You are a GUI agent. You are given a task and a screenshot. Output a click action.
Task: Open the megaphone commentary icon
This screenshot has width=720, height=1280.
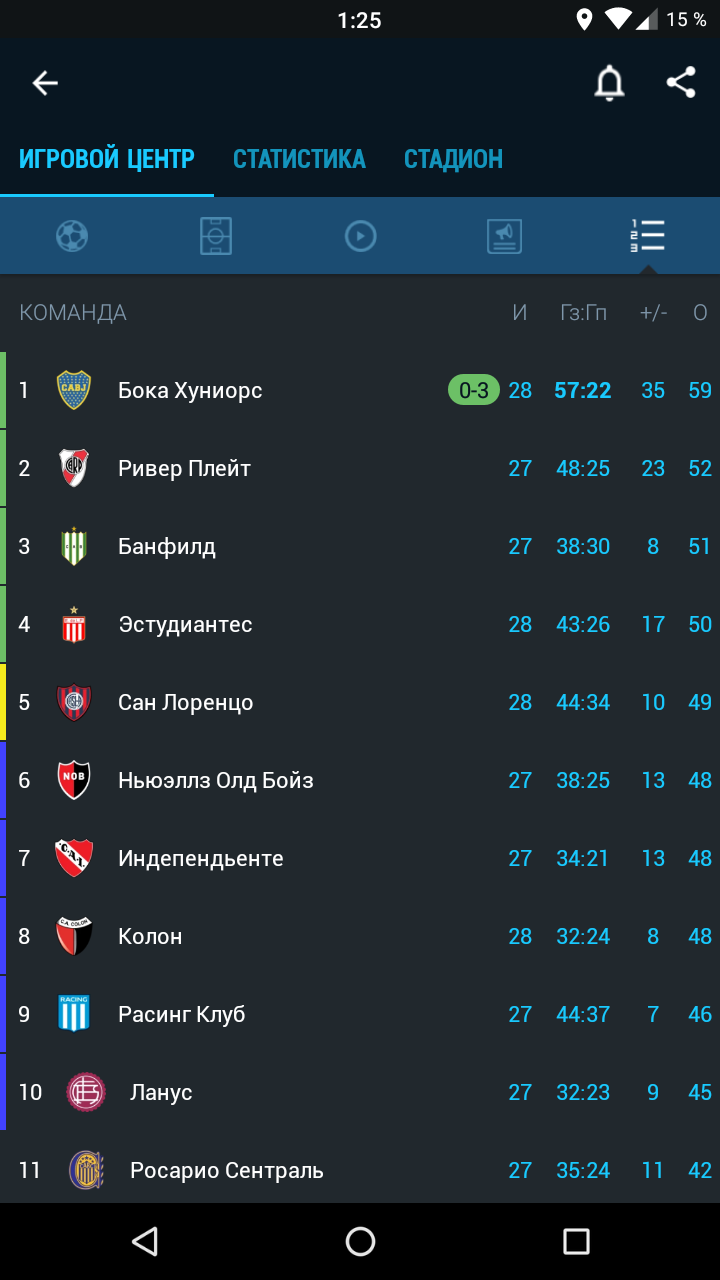[x=505, y=236]
